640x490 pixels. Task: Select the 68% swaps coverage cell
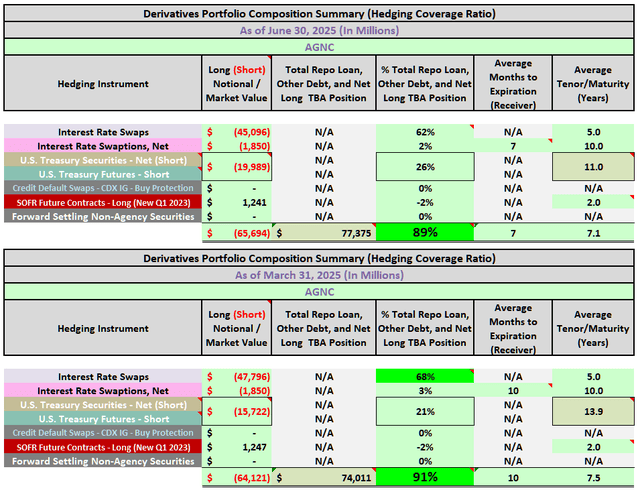(x=425, y=376)
